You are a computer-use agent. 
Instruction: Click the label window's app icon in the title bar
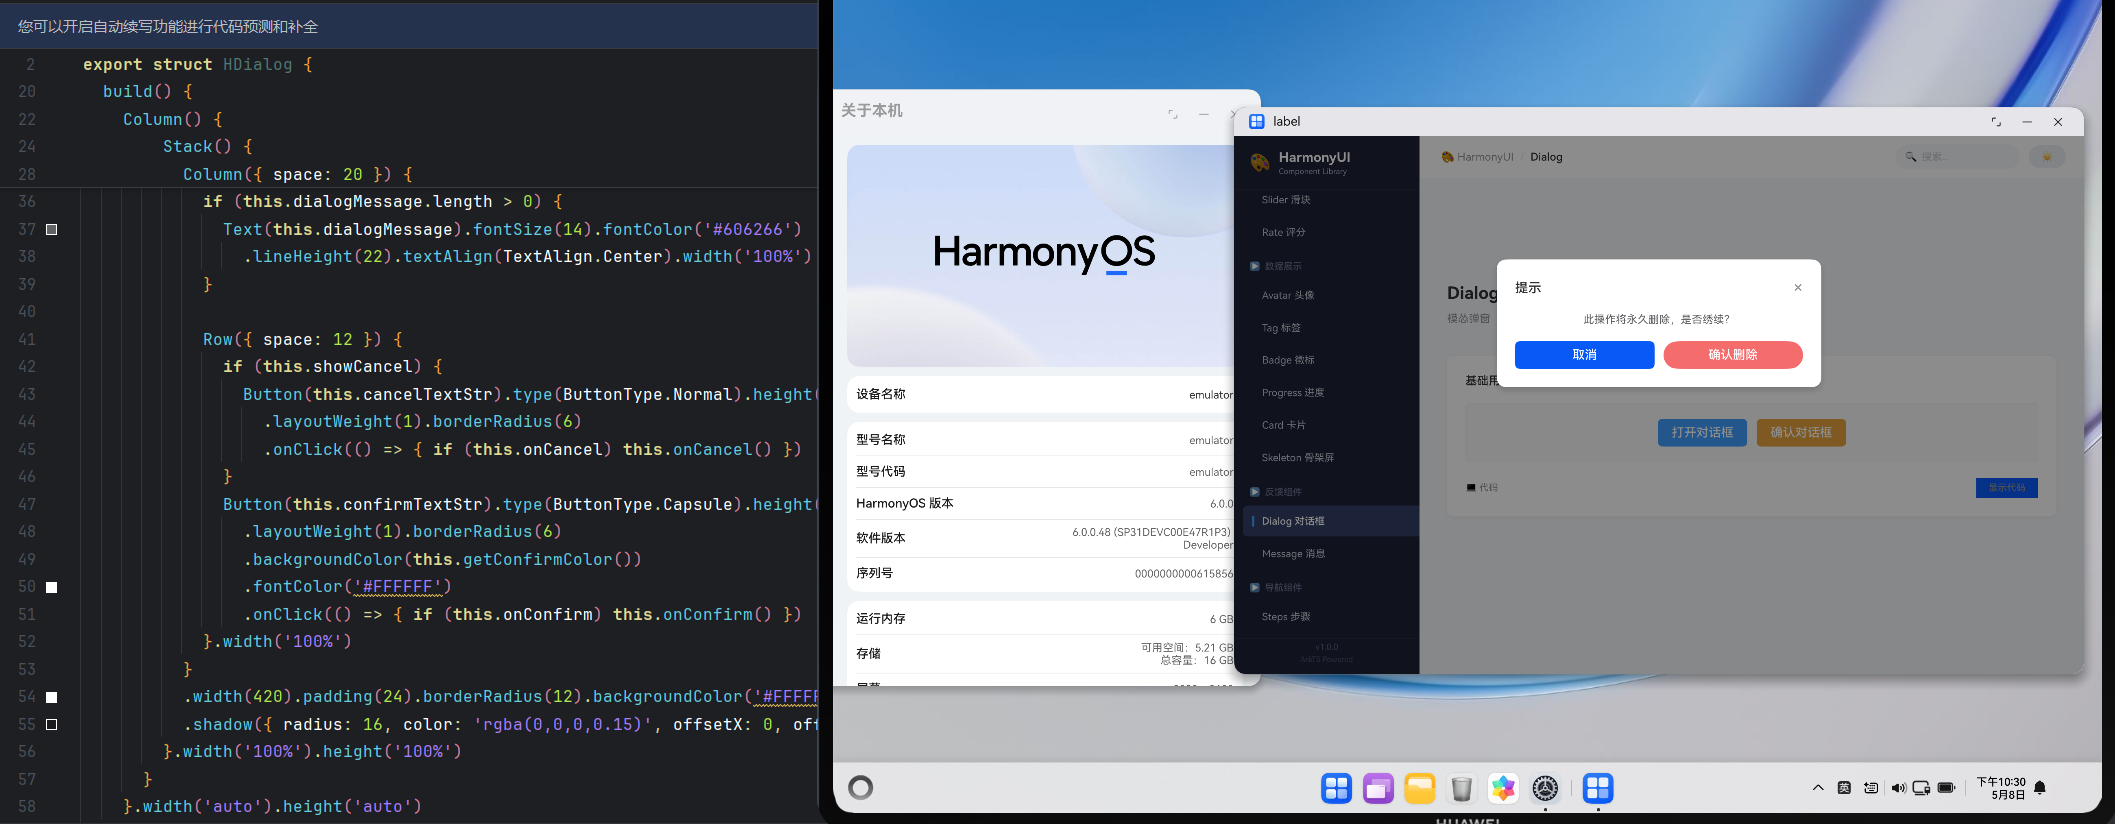(1257, 122)
